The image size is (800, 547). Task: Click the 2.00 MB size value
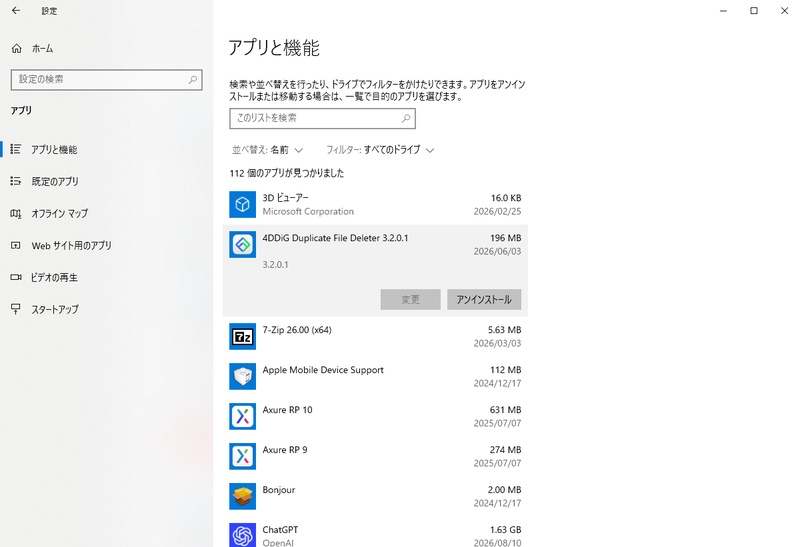tap(504, 490)
